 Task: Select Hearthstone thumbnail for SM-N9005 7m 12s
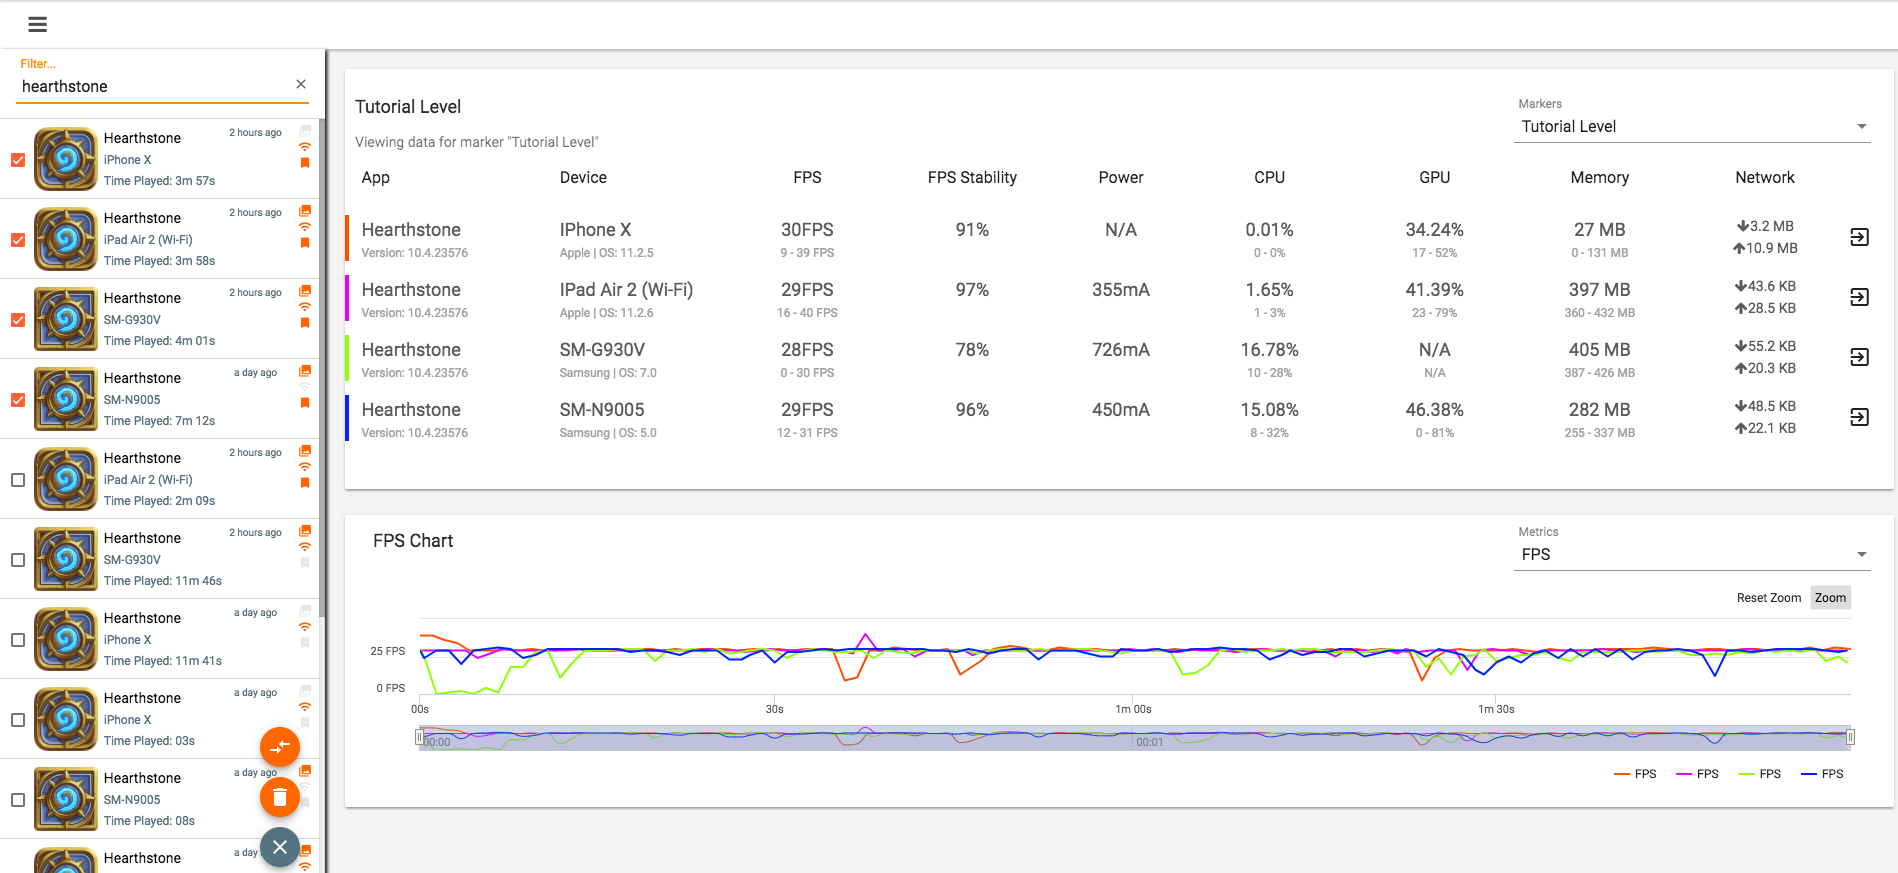[66, 399]
